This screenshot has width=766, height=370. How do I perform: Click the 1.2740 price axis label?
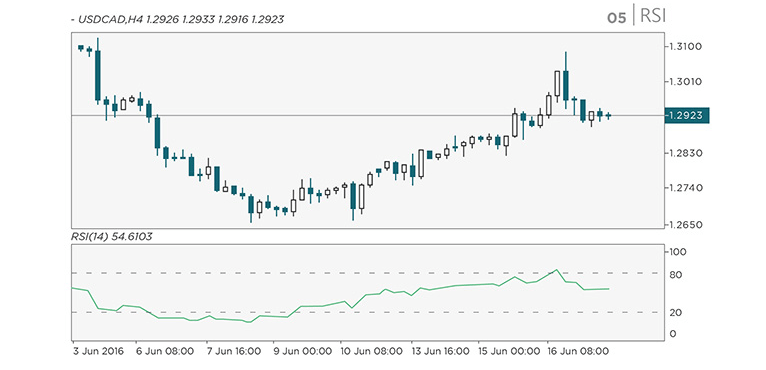687,188
